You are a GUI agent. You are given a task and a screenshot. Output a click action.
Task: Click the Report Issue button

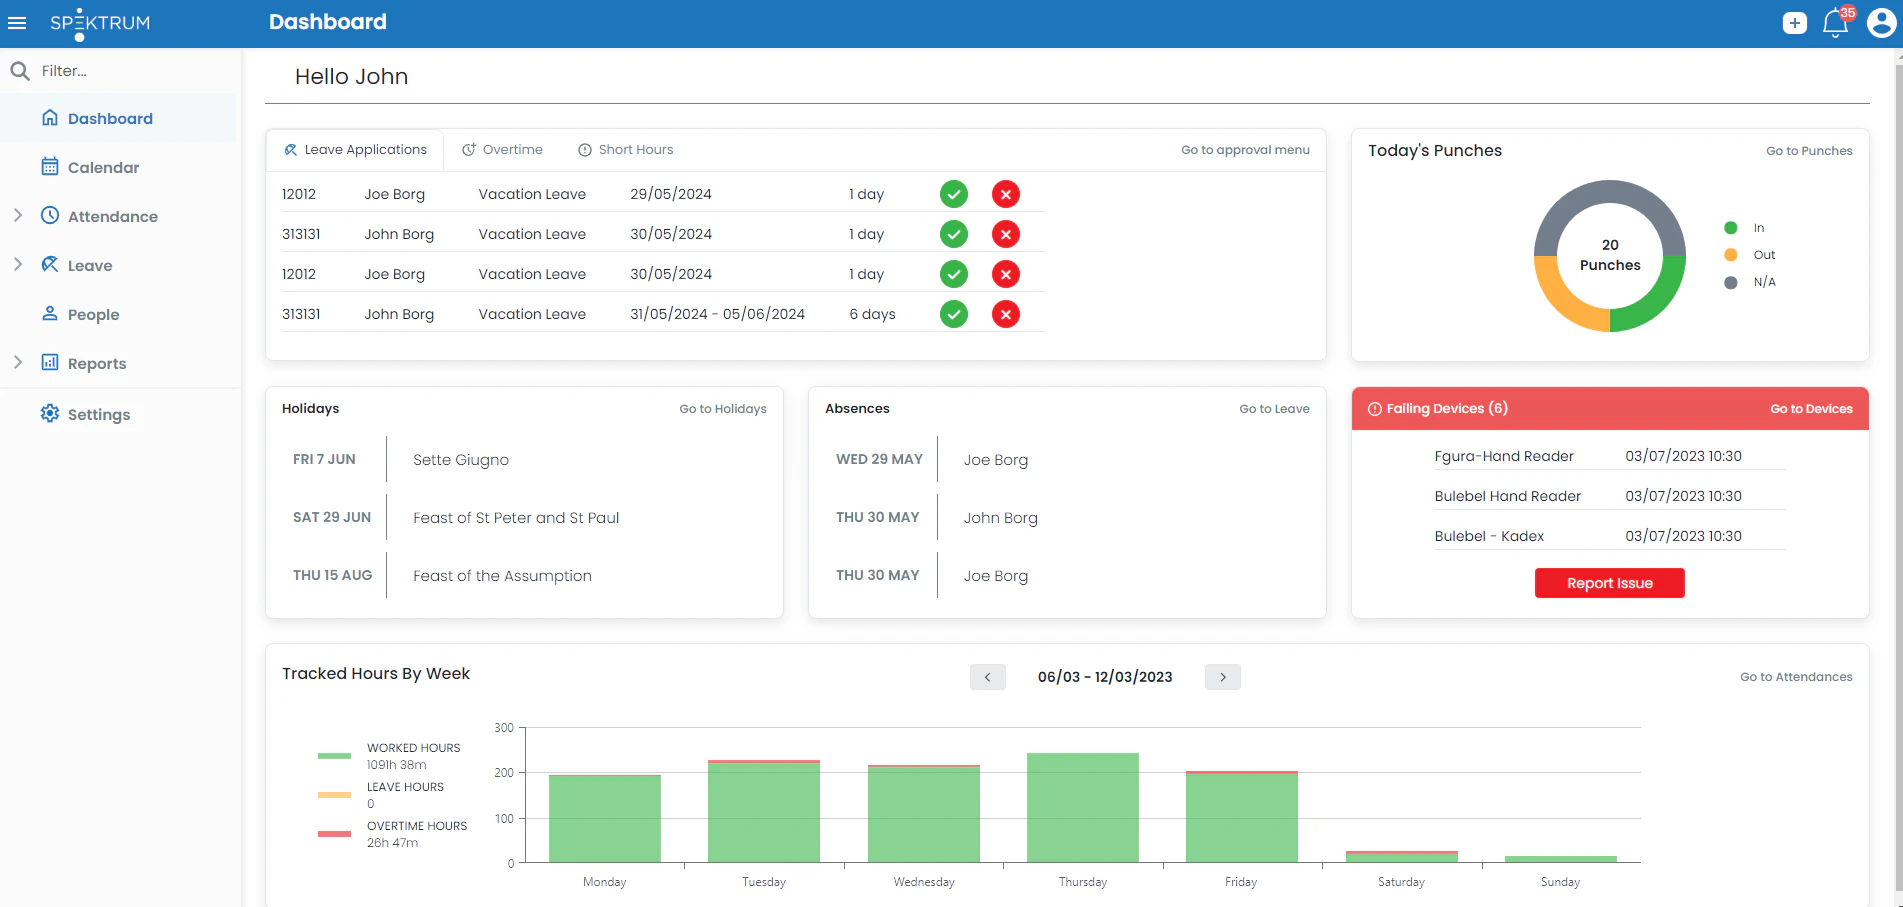click(1609, 583)
